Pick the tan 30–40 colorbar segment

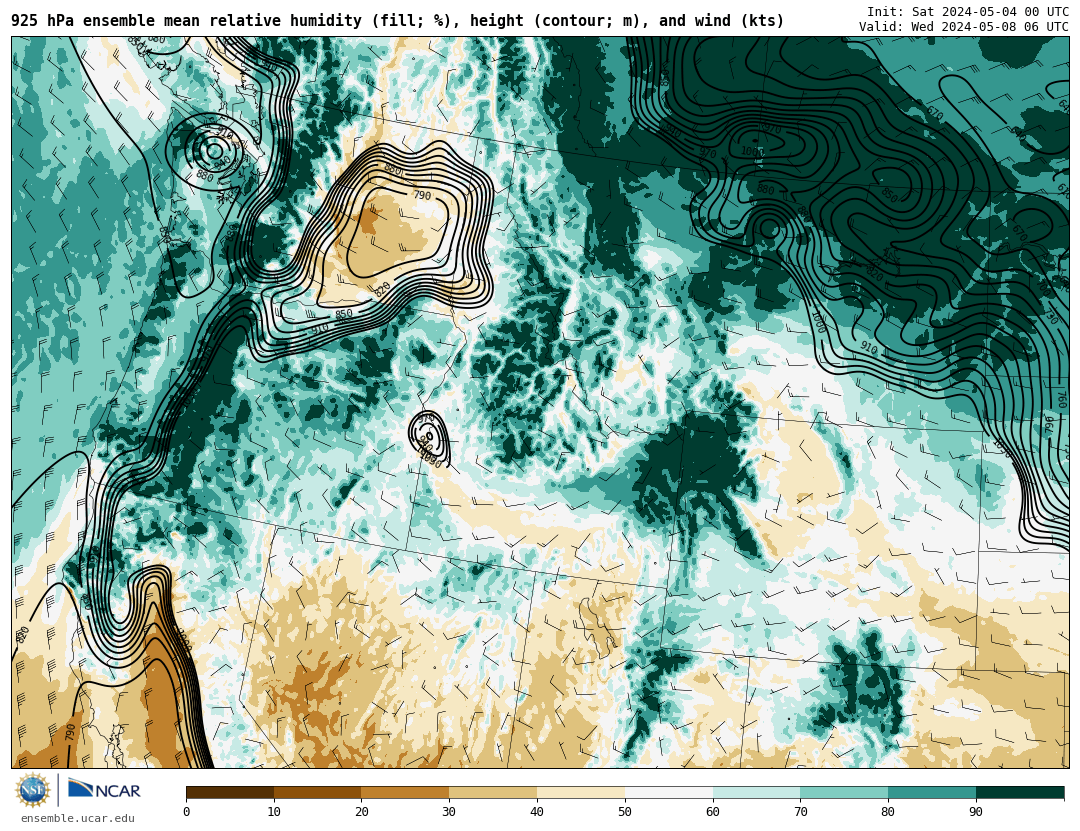493,792
